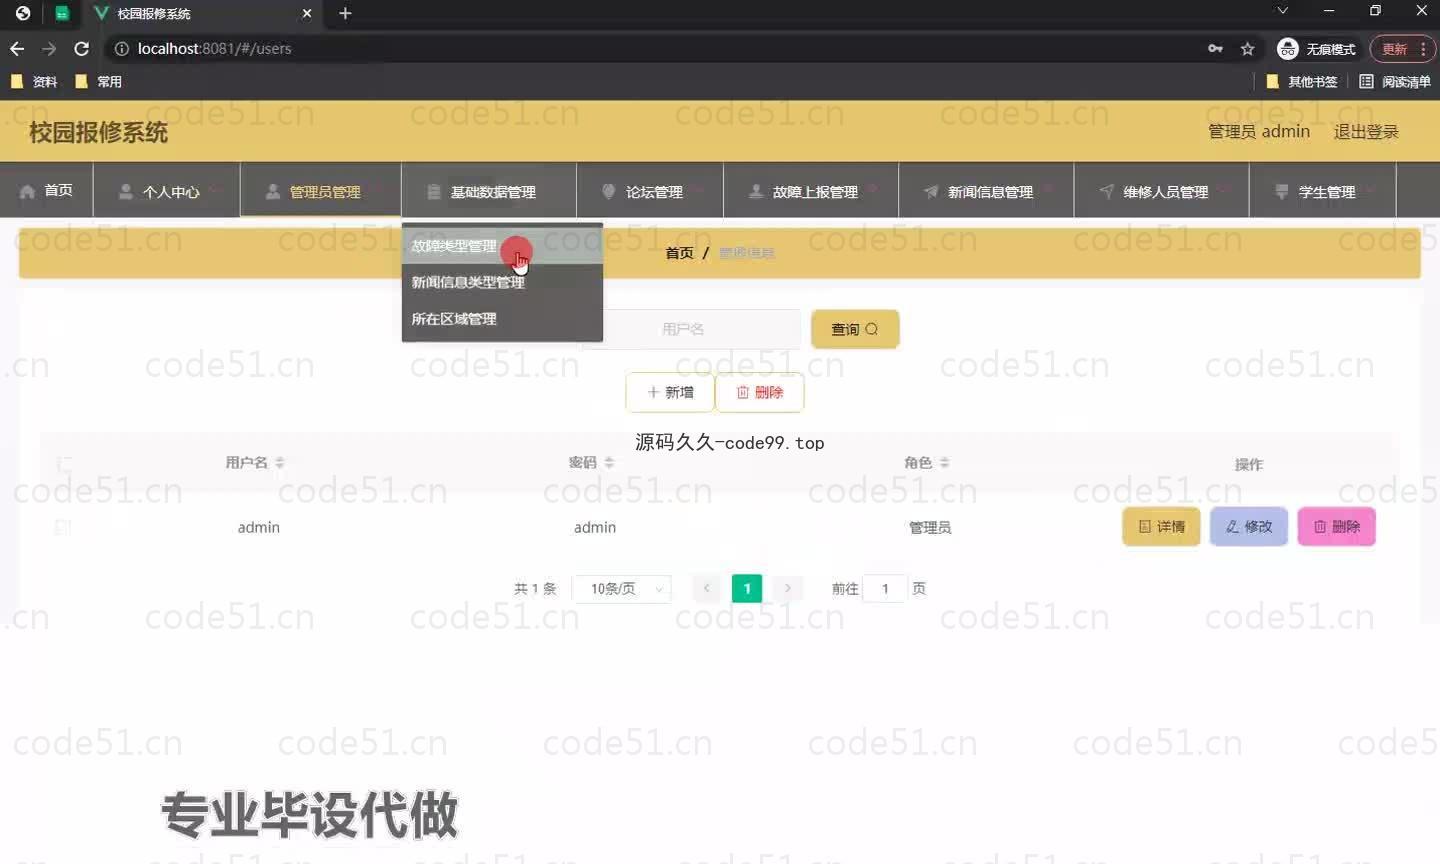
Task: Check the admin row checkbox
Action: coord(62,527)
